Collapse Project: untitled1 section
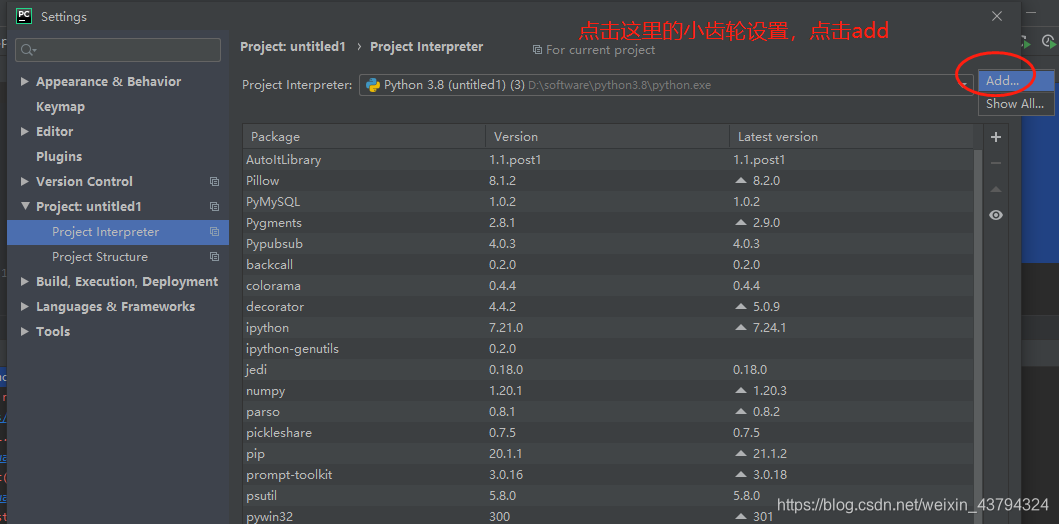 click(x=25, y=207)
